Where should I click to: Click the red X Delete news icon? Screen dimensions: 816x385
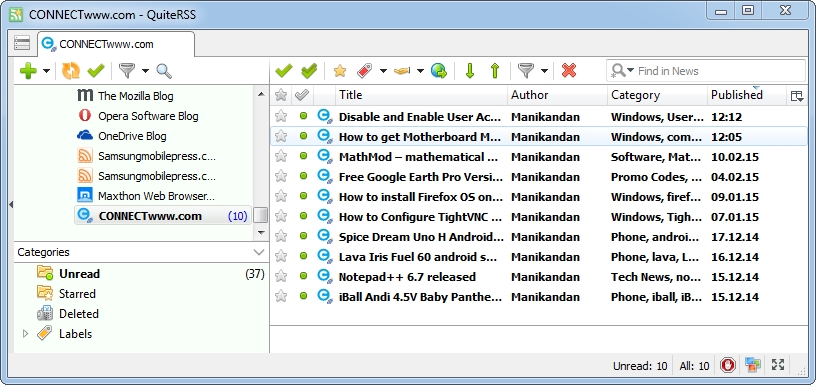[x=569, y=71]
